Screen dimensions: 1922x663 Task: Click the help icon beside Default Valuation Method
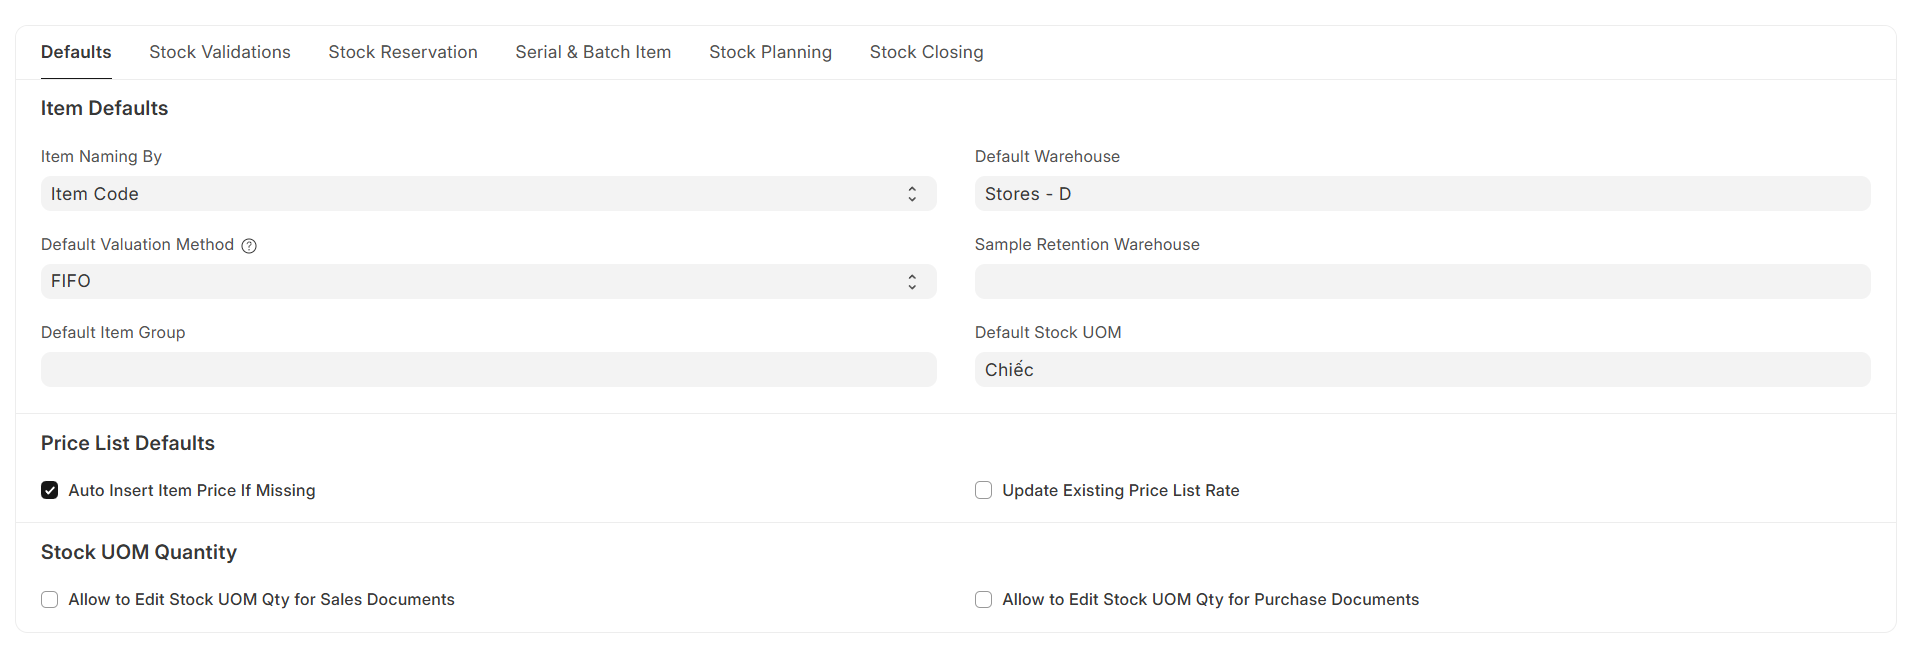[x=248, y=245]
